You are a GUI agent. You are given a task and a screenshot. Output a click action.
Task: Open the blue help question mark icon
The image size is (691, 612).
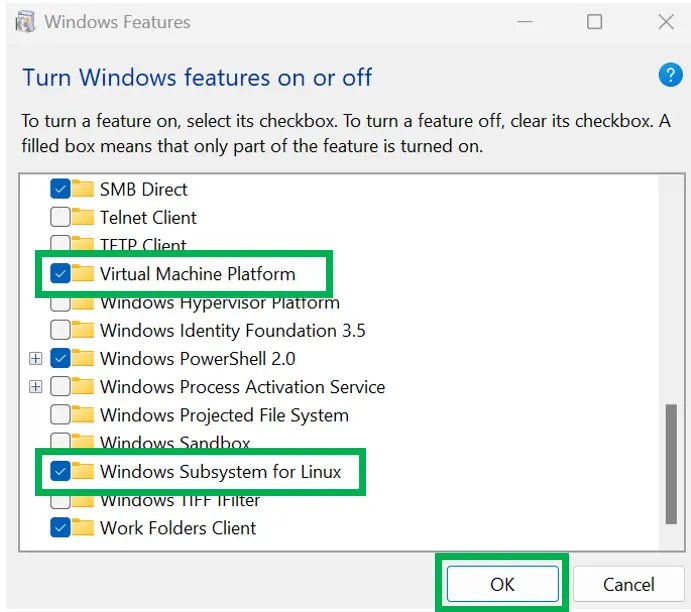click(670, 75)
